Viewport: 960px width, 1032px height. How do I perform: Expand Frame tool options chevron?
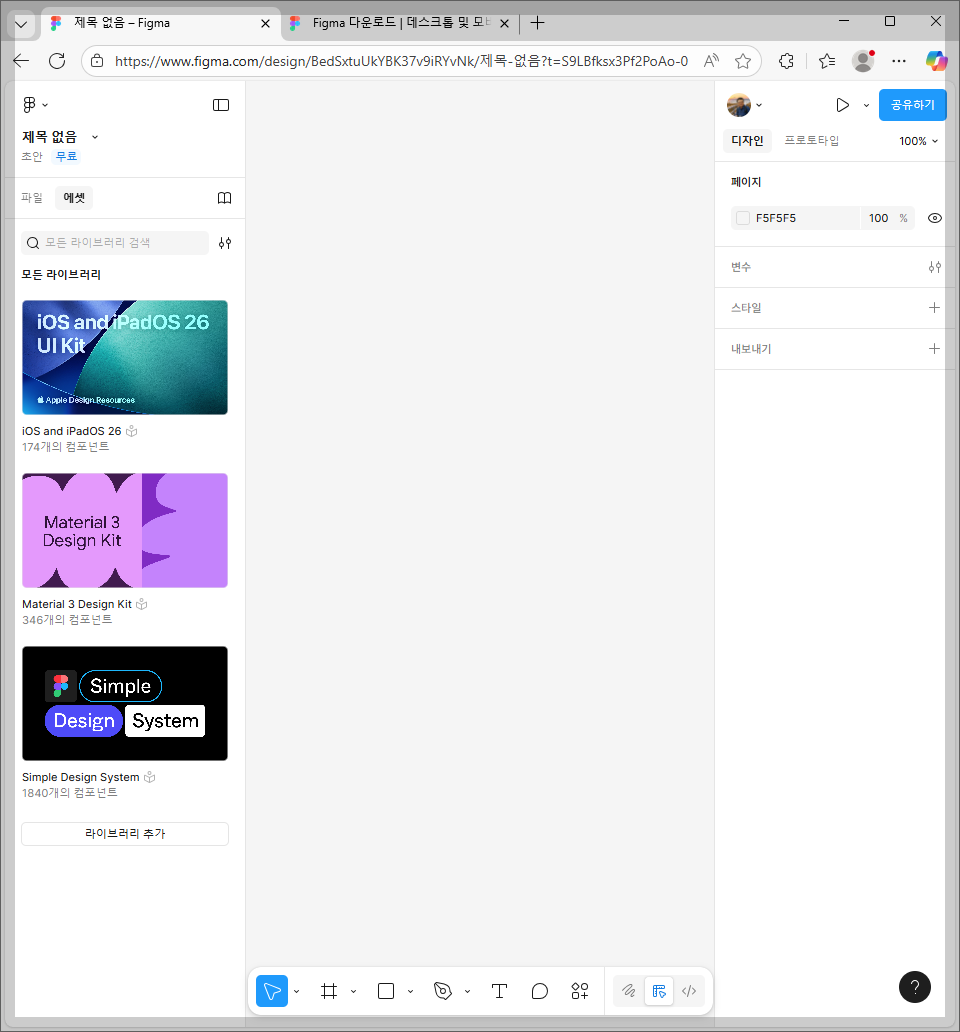(353, 991)
